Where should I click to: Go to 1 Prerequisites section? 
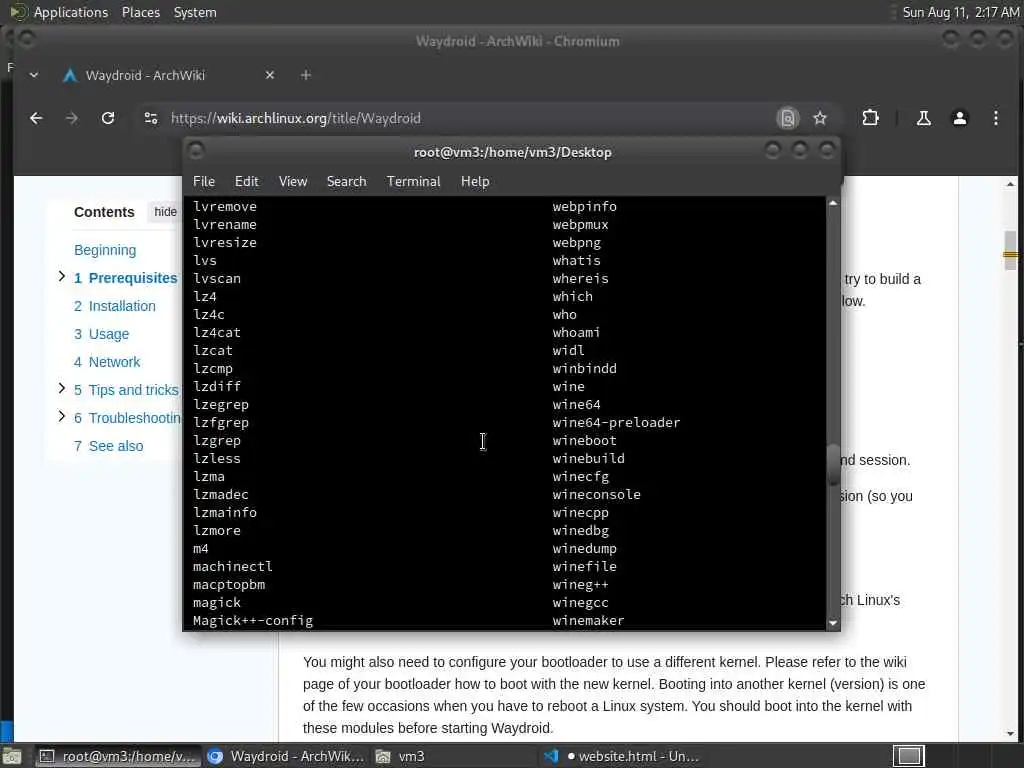[x=125, y=278]
